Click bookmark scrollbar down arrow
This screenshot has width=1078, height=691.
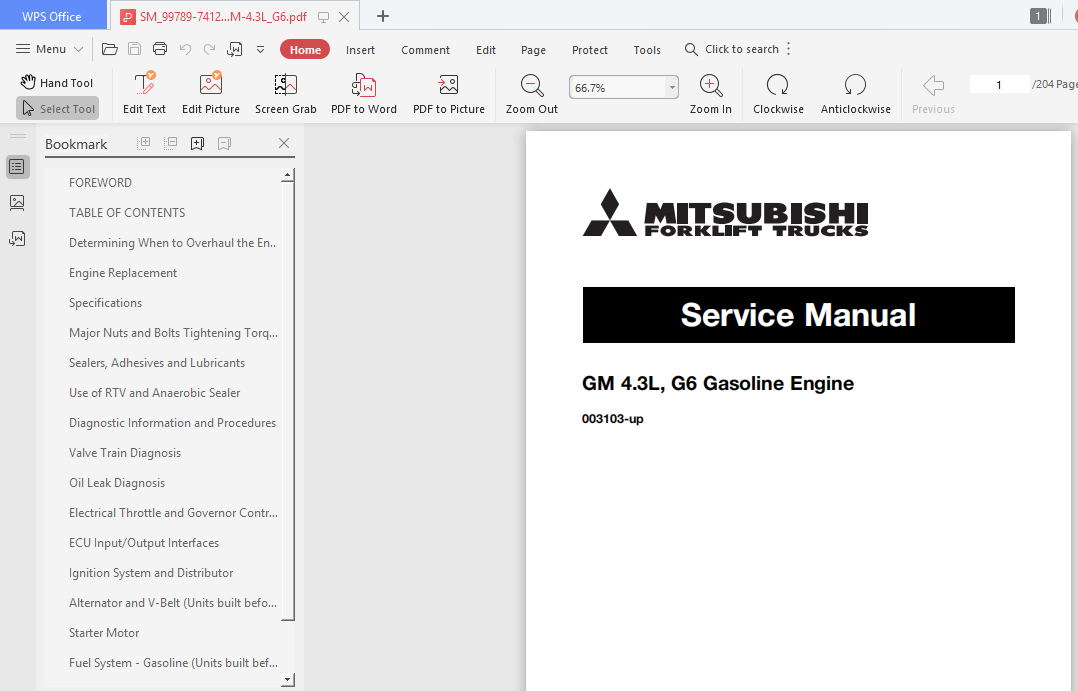(288, 680)
